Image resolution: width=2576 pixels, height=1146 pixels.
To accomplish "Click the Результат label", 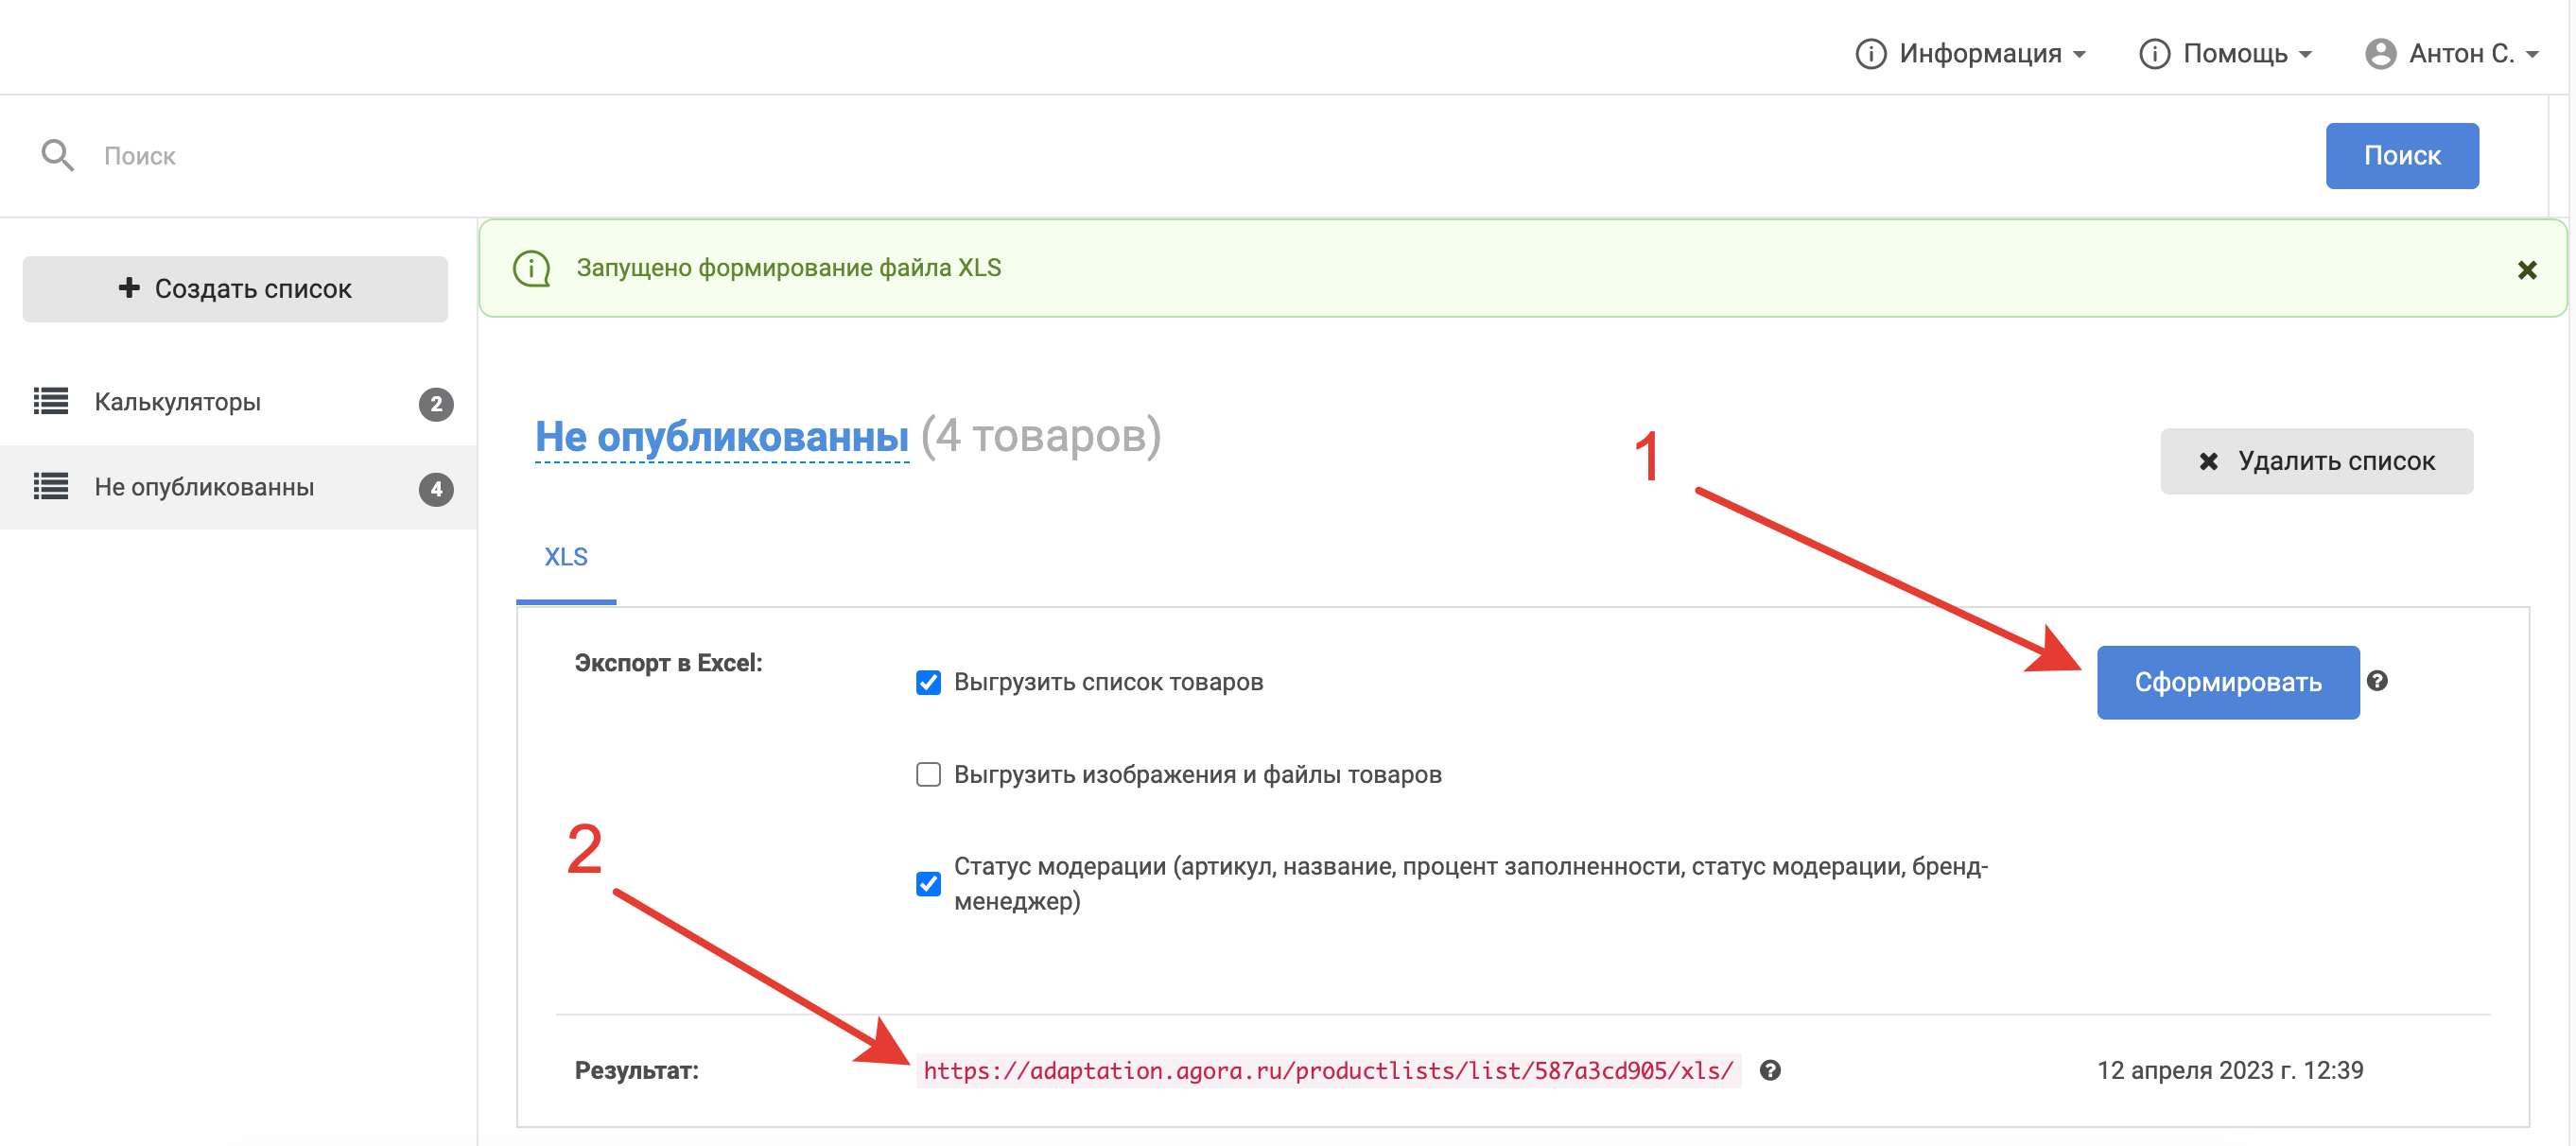I will pos(636,1070).
